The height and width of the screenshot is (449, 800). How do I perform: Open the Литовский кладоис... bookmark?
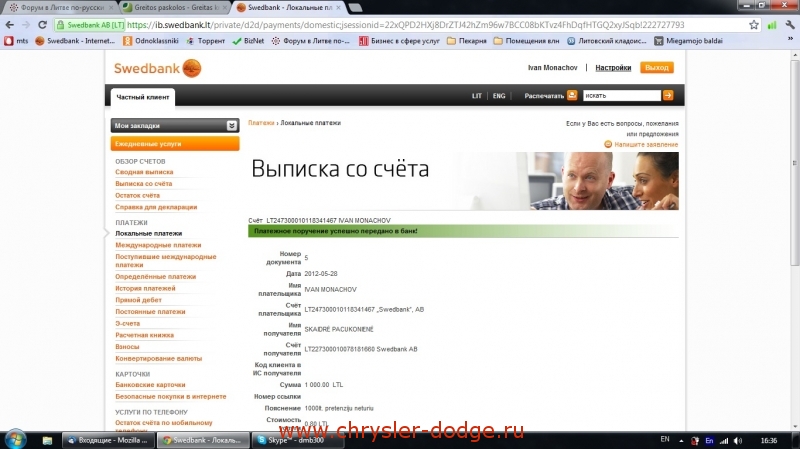[606, 41]
